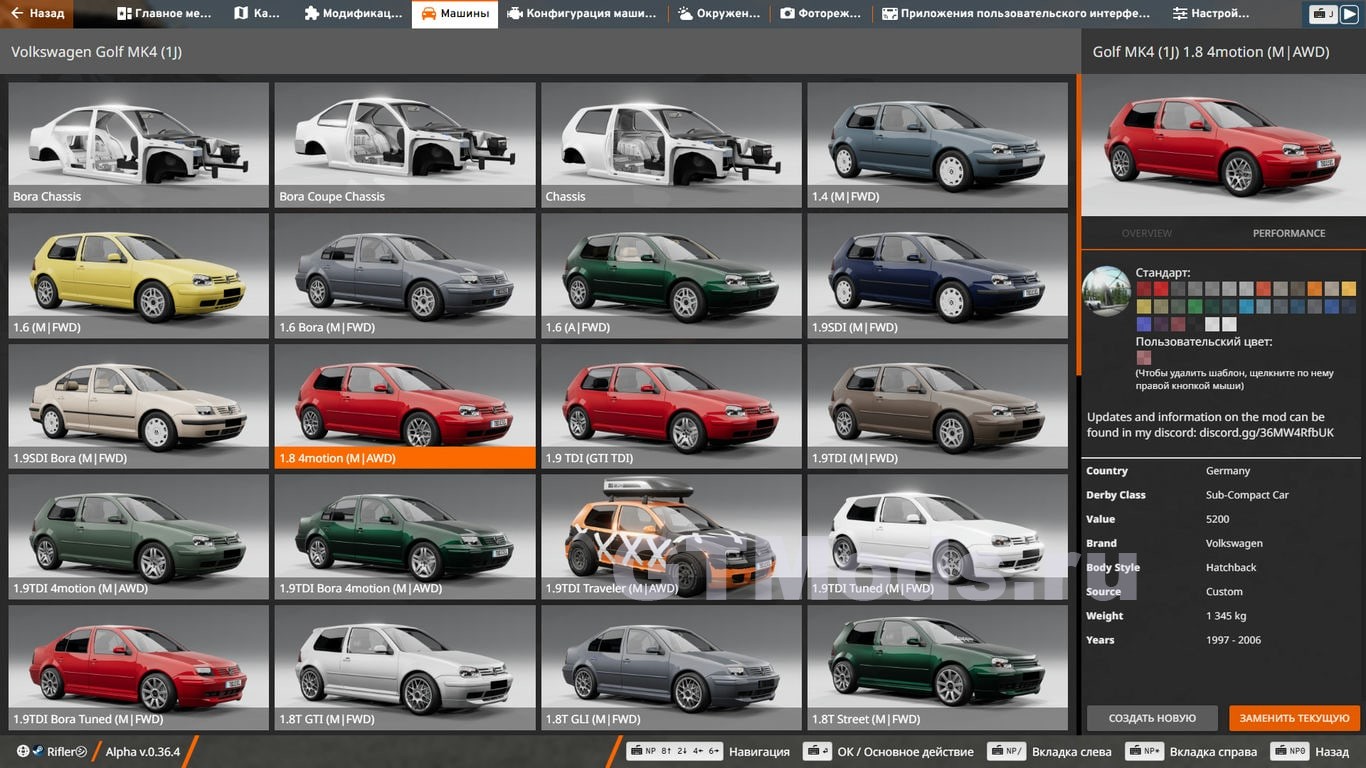Choose the 1.6 (A|FWD) green car
1366x768 pixels.
(x=671, y=276)
